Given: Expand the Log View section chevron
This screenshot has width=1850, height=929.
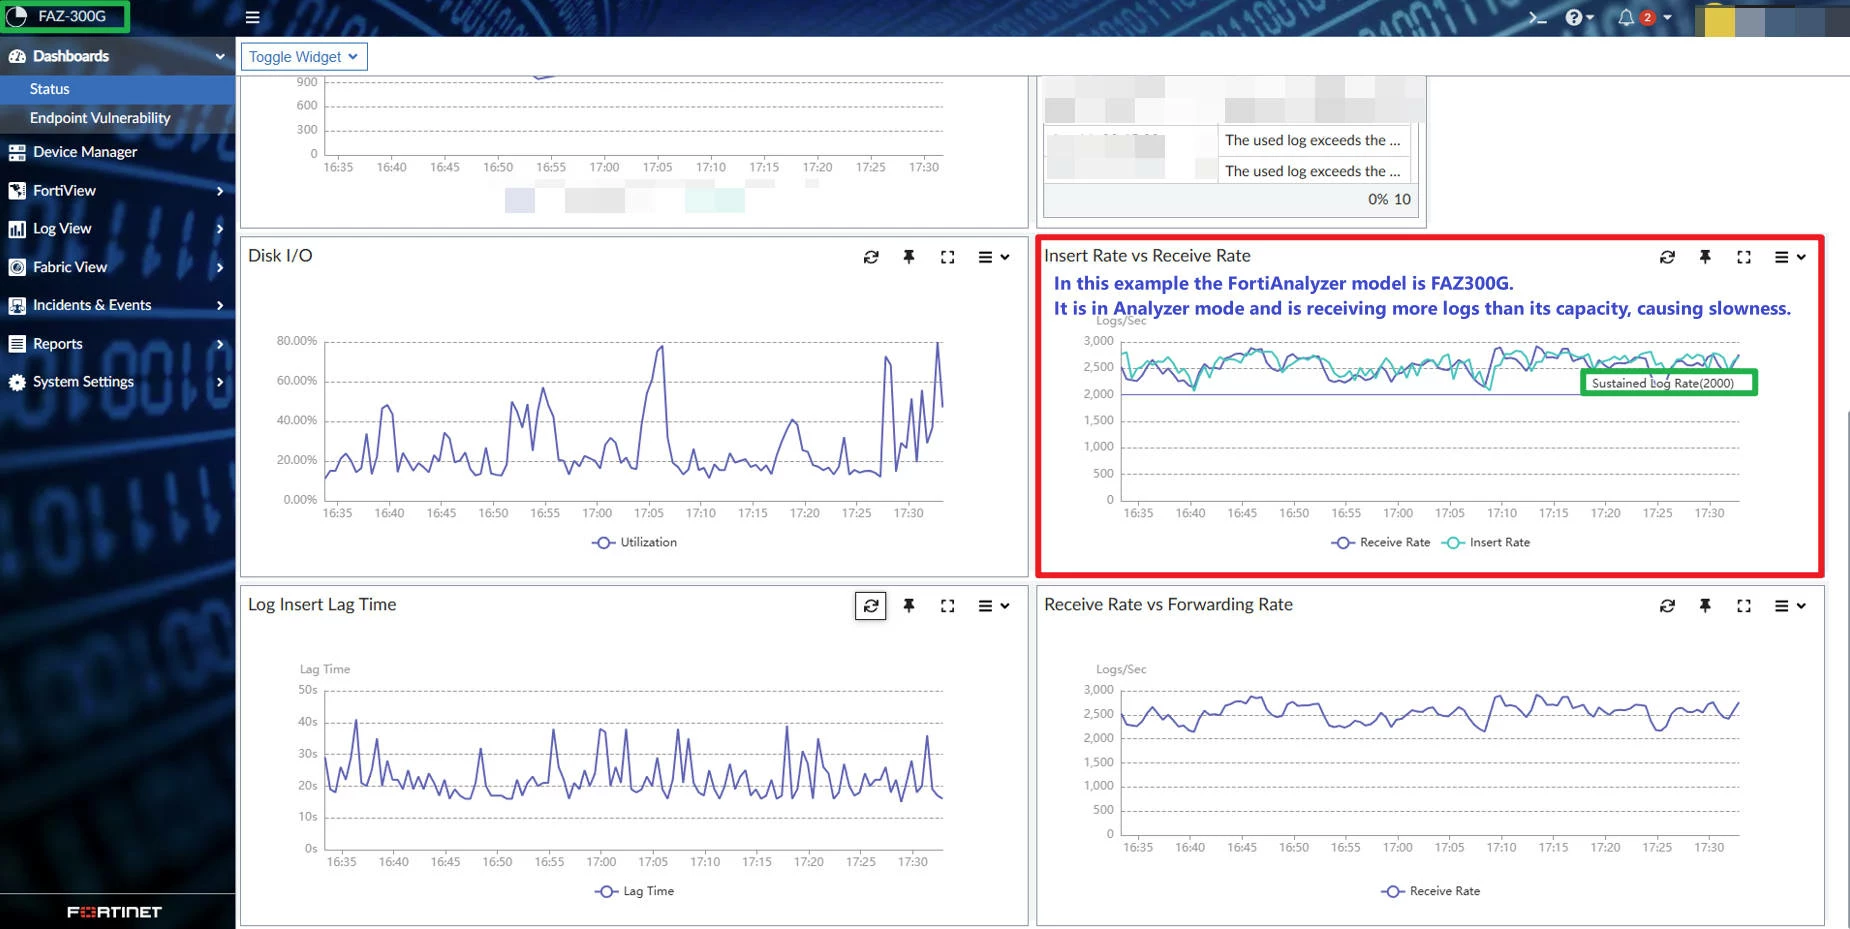Looking at the screenshot, I should point(220,229).
